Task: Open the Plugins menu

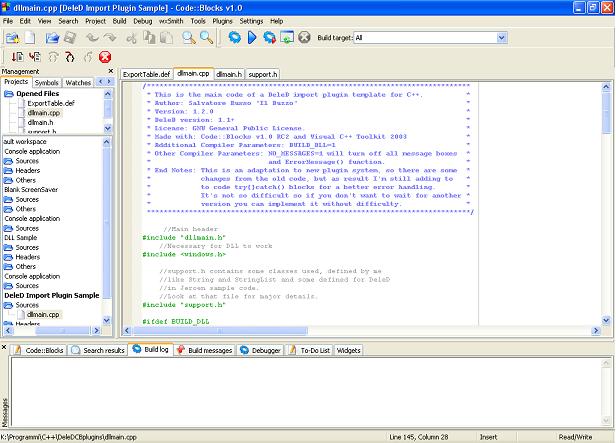Action: [222, 21]
